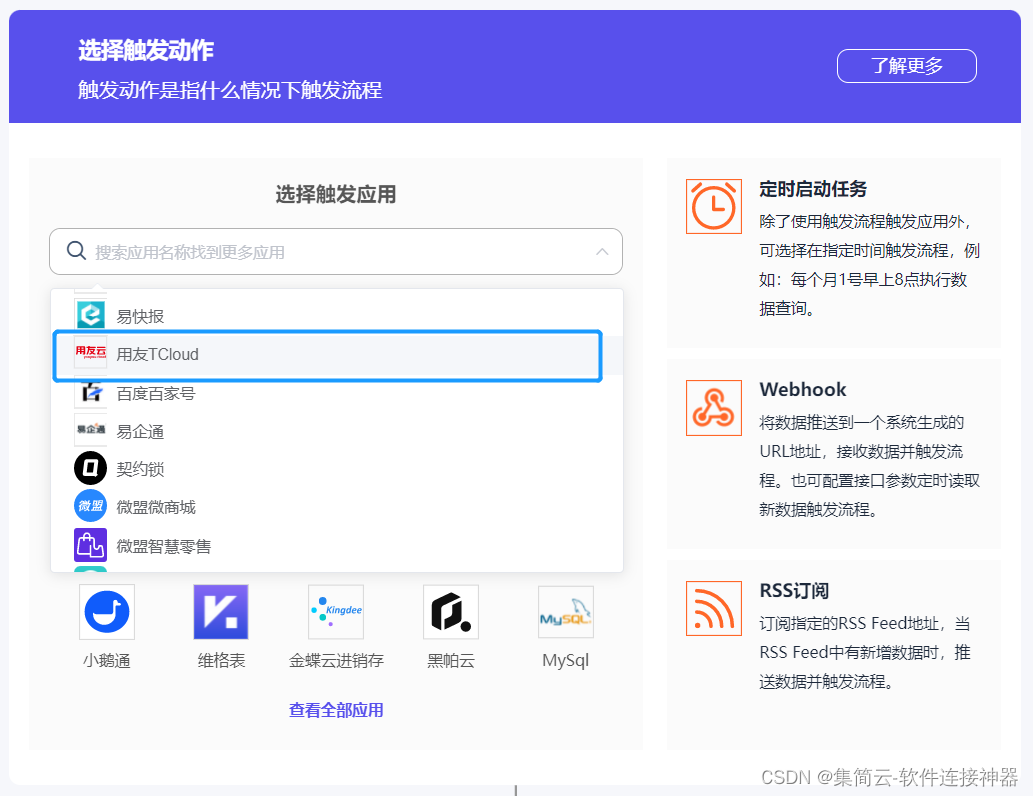
Task: Click the RSS Feed description text
Action: [864, 652]
